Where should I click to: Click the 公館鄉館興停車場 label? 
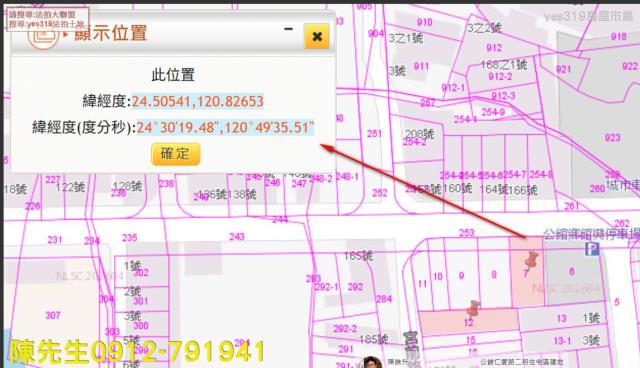(591, 234)
